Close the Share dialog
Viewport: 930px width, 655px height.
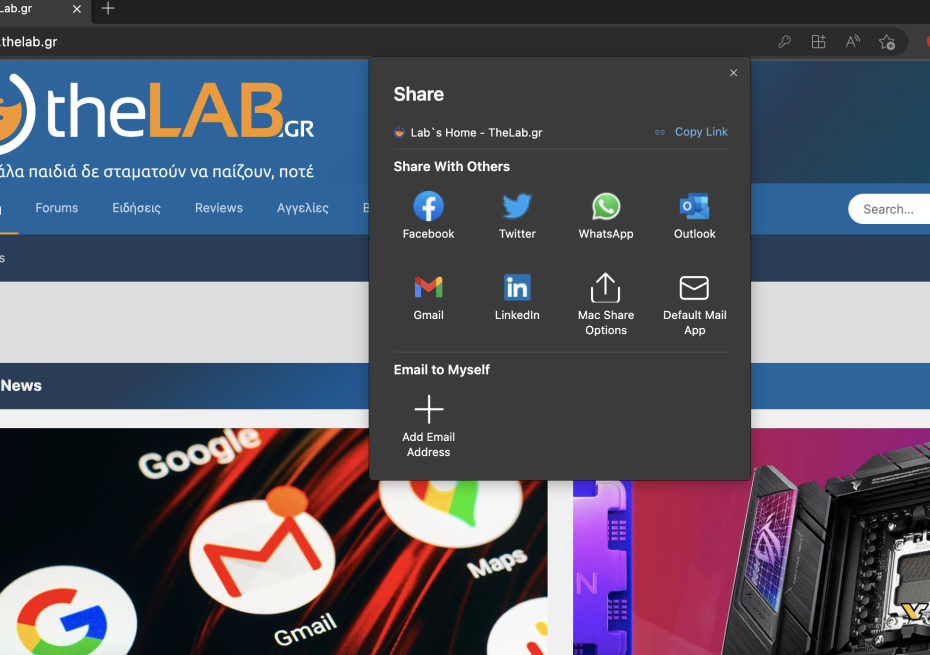click(x=733, y=73)
